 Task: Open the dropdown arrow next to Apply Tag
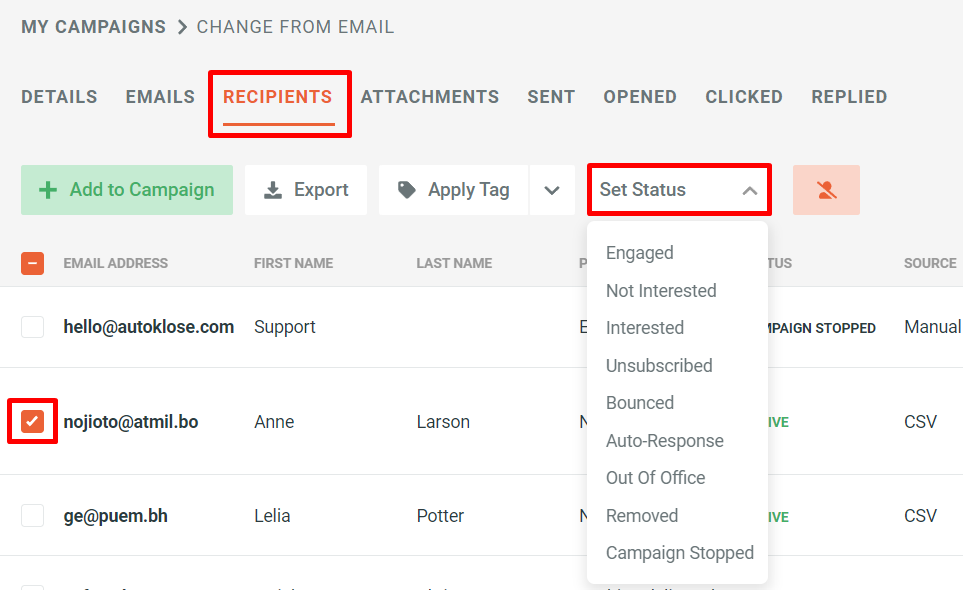tap(552, 189)
